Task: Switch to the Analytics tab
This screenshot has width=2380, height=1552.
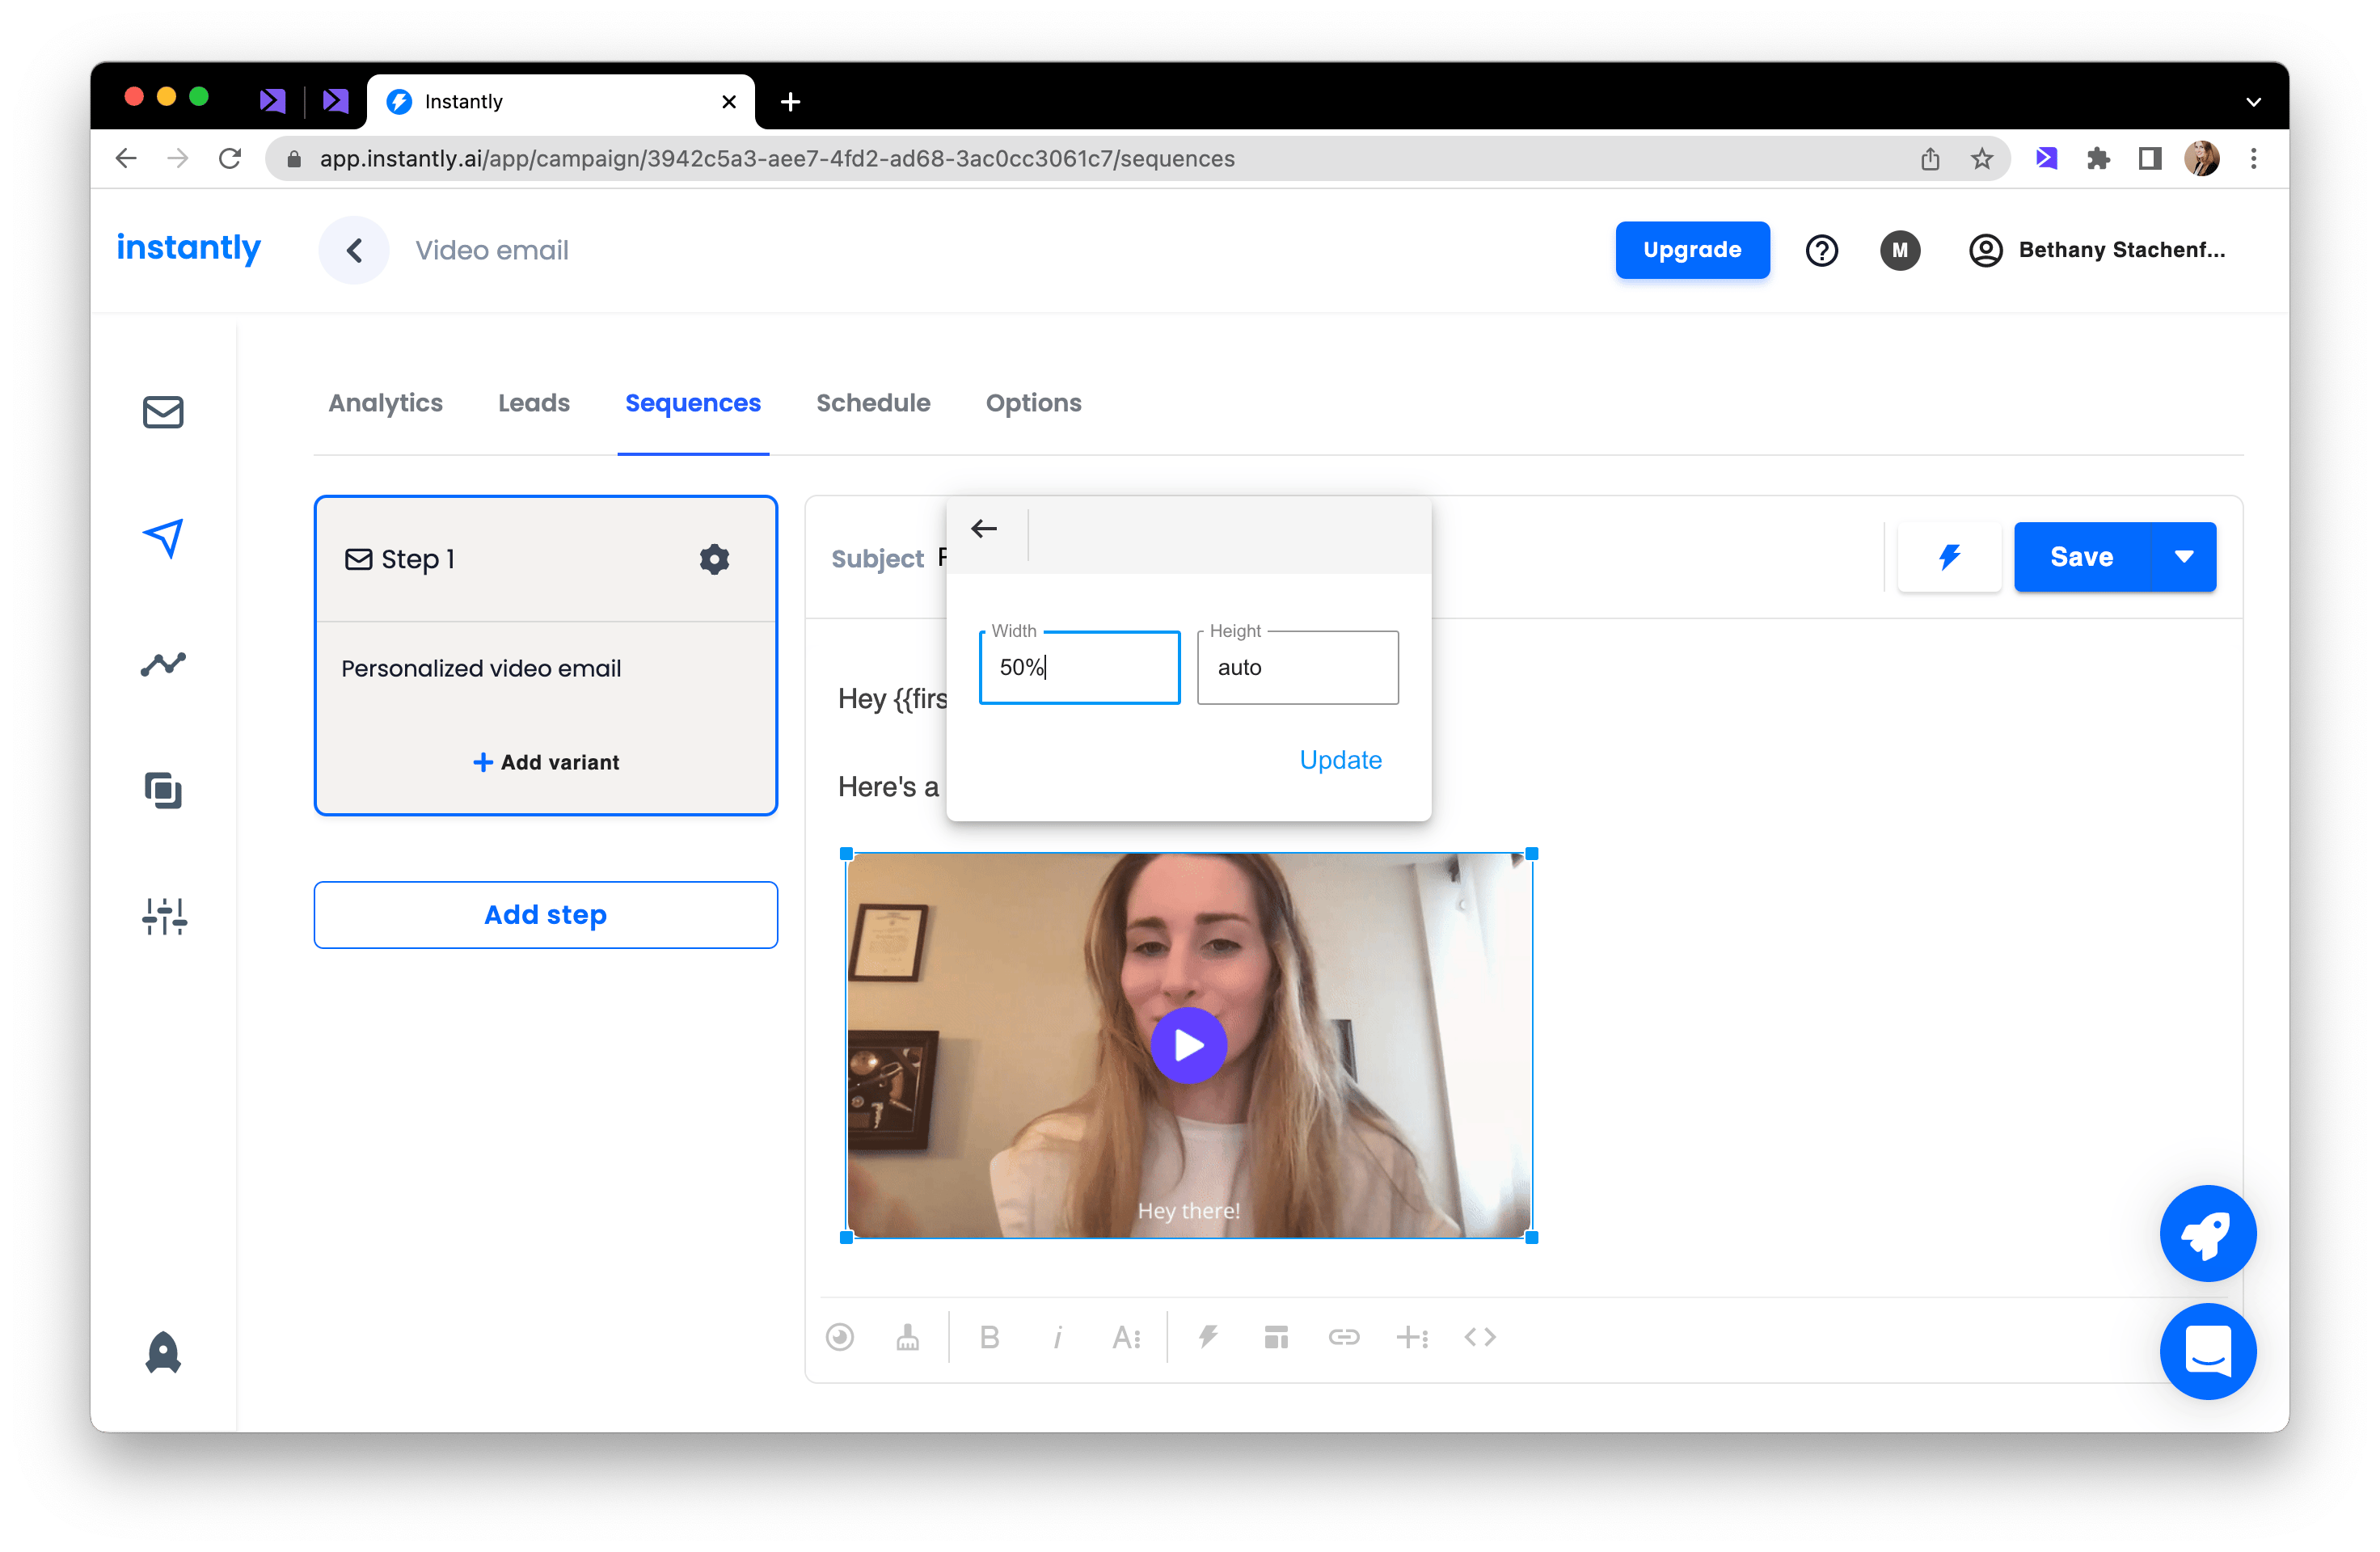Action: click(x=385, y=403)
